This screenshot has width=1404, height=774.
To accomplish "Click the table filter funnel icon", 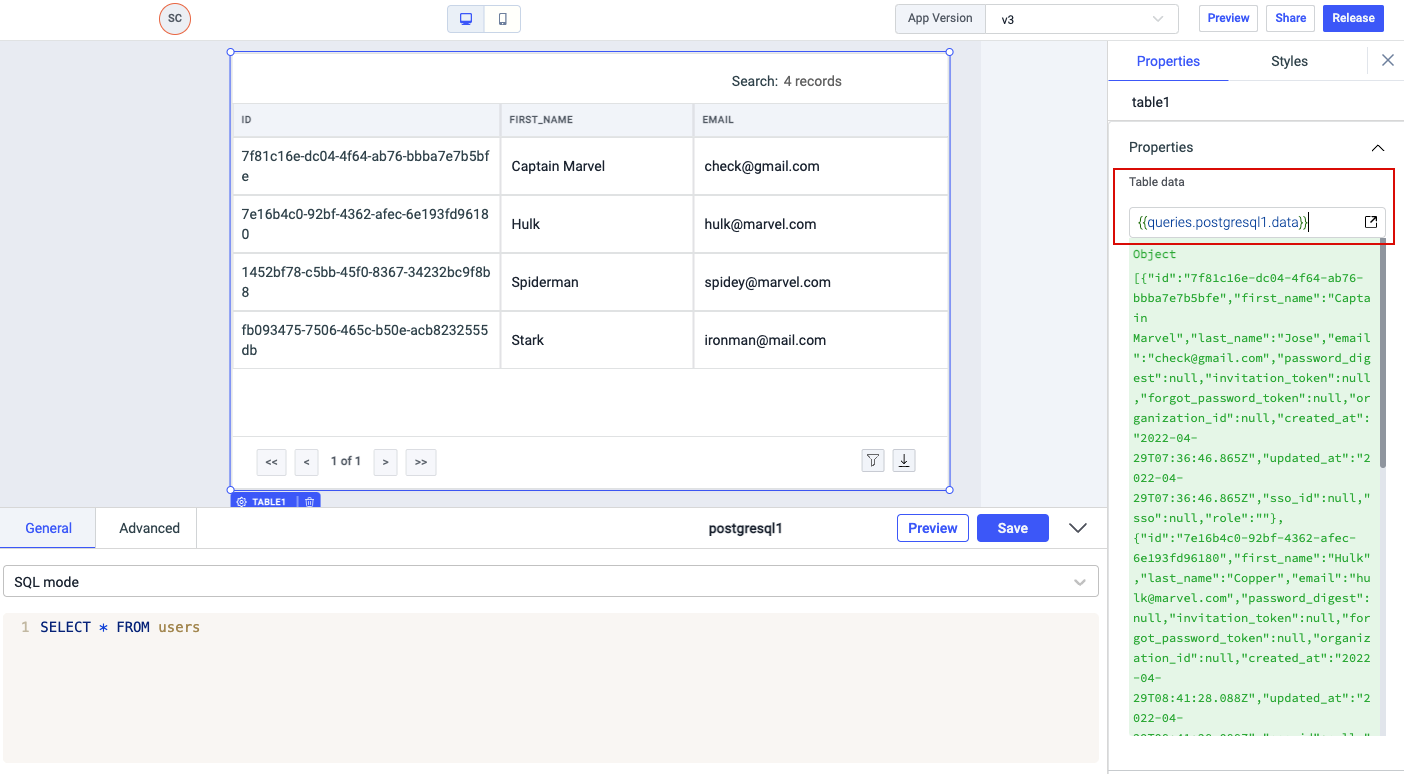I will pyautogui.click(x=873, y=460).
